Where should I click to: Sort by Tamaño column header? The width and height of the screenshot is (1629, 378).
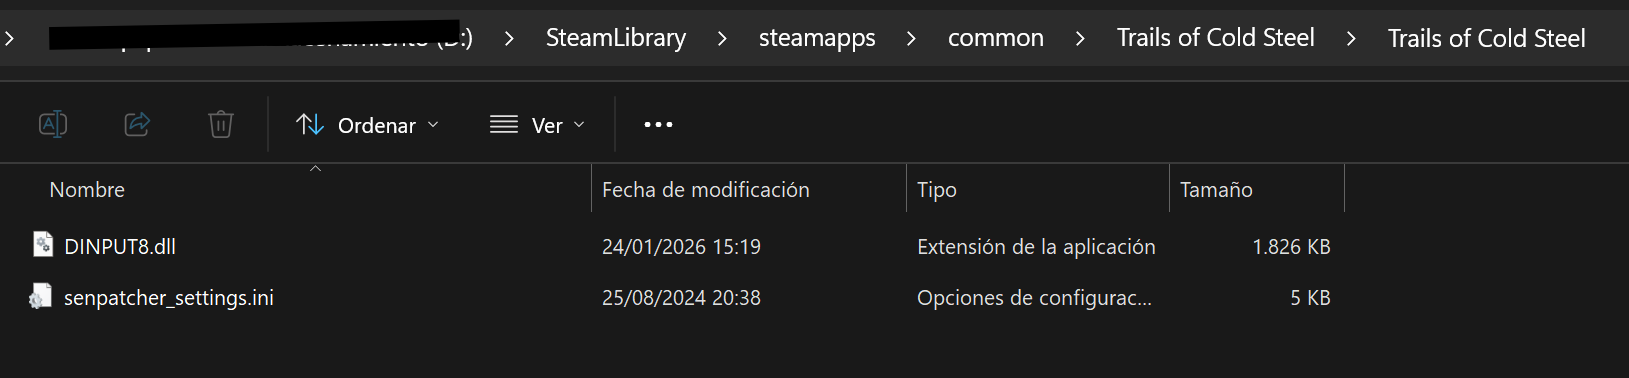click(1216, 190)
